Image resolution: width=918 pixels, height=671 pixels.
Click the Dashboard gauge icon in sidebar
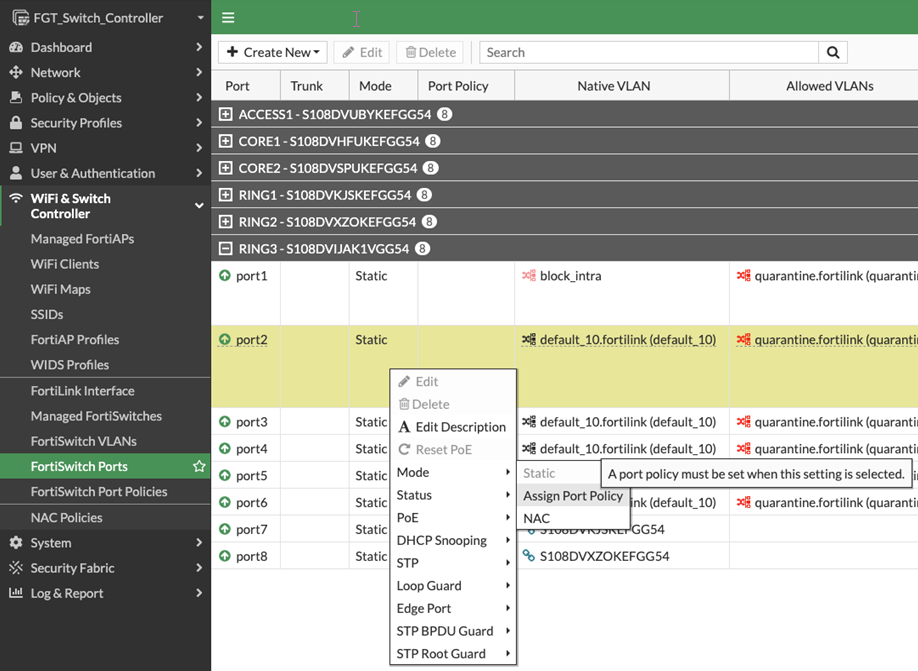[x=16, y=47]
